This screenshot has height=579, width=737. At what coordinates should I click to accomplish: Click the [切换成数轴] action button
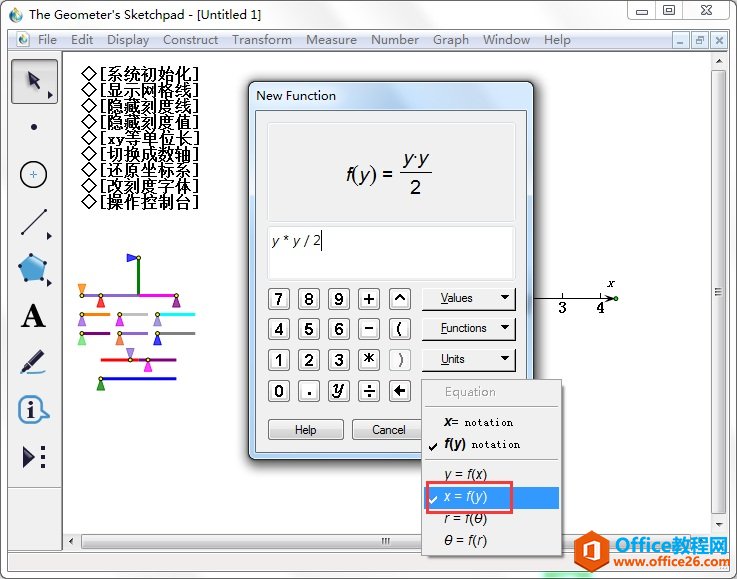click(140, 154)
